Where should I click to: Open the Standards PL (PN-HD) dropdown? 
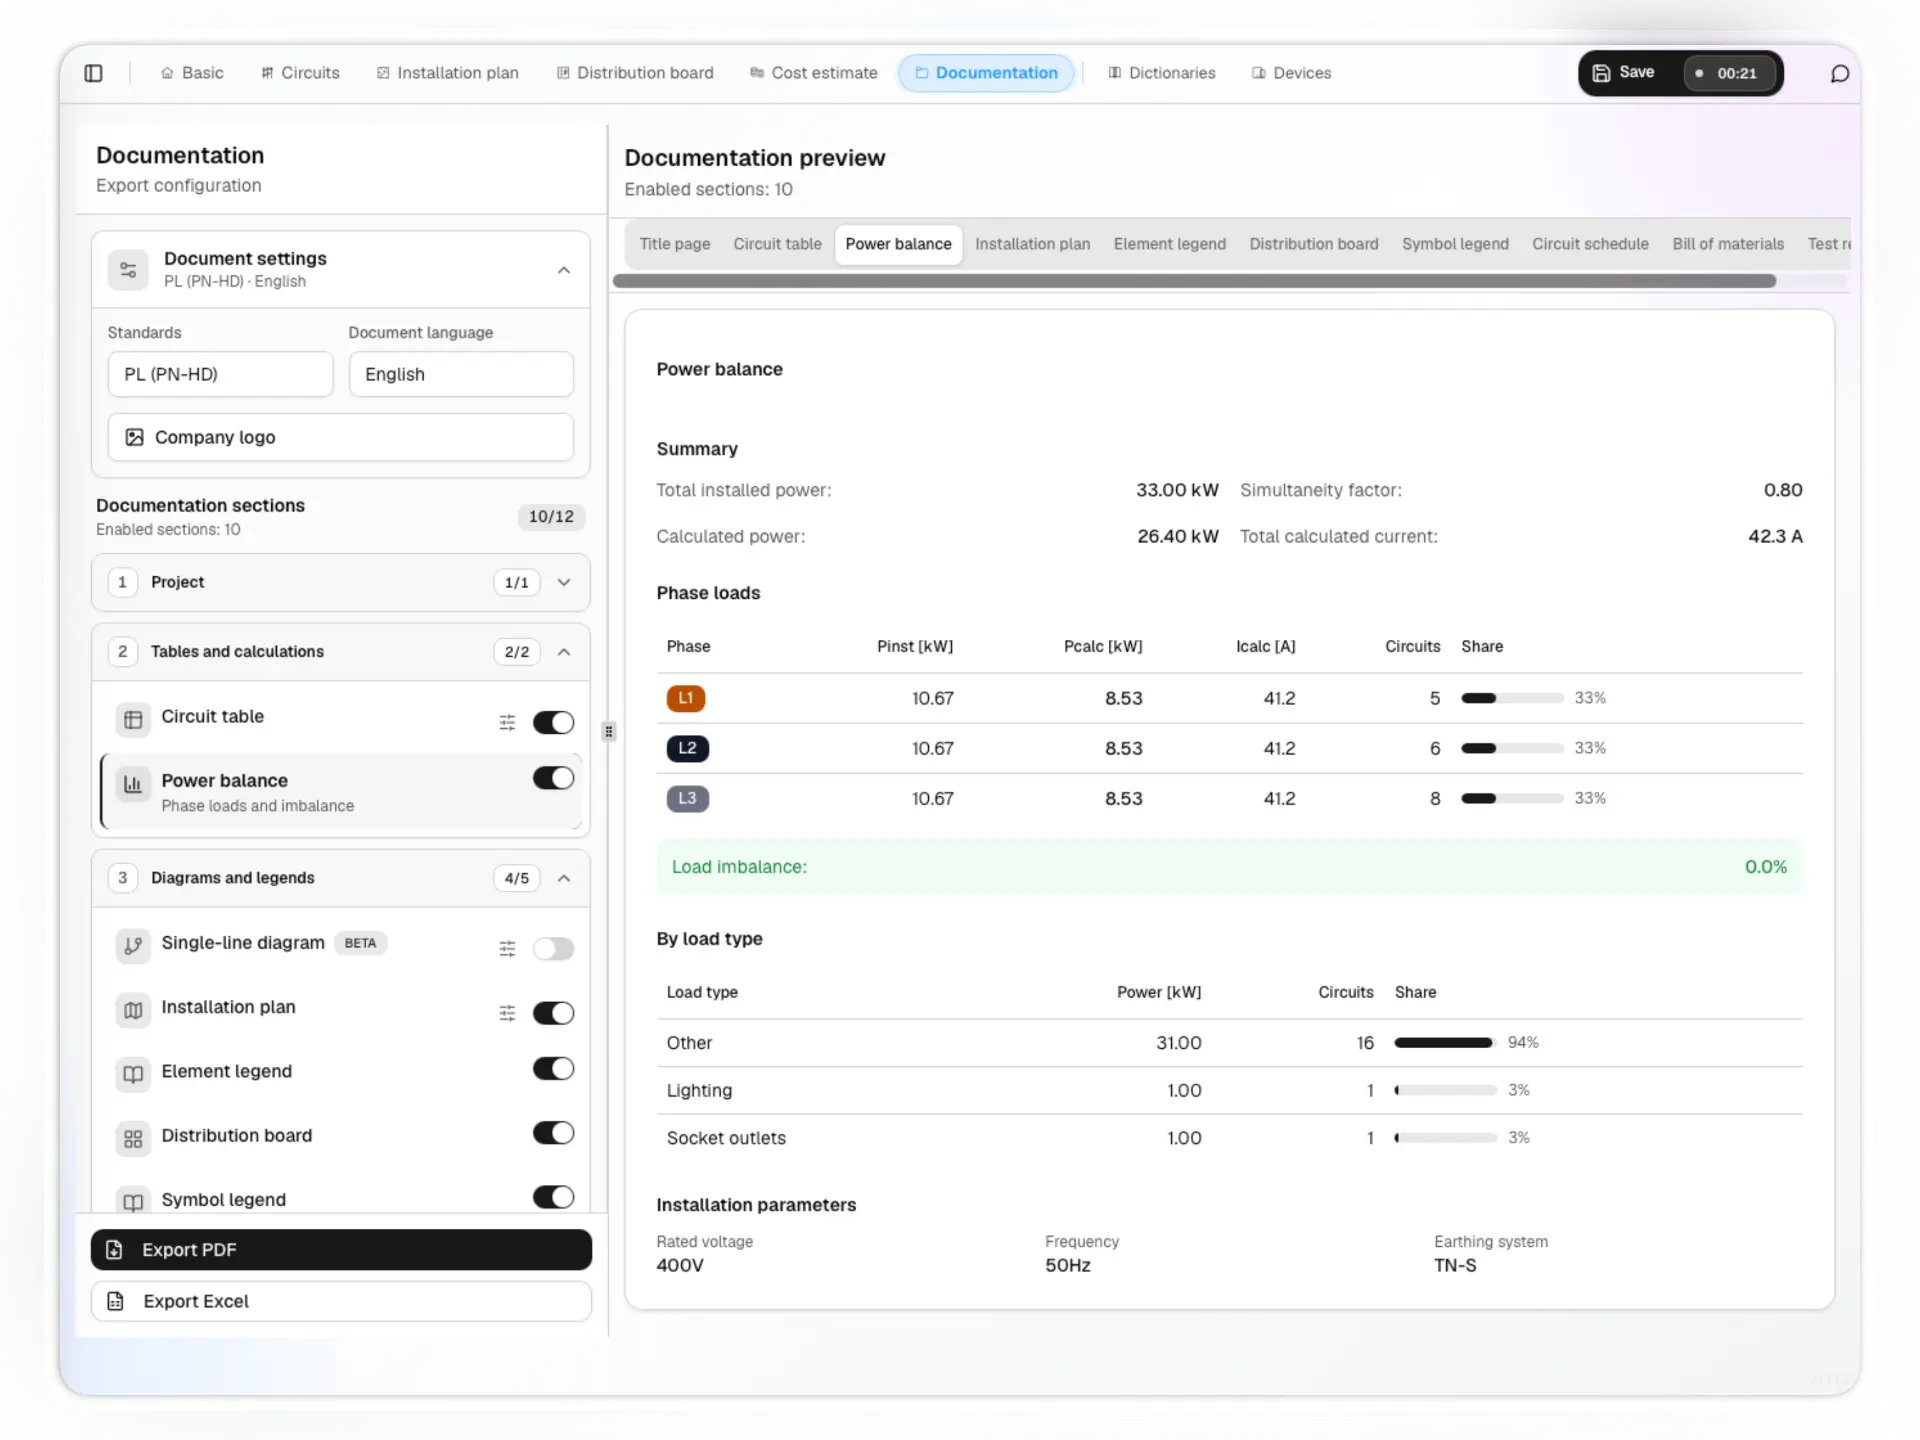click(x=220, y=374)
